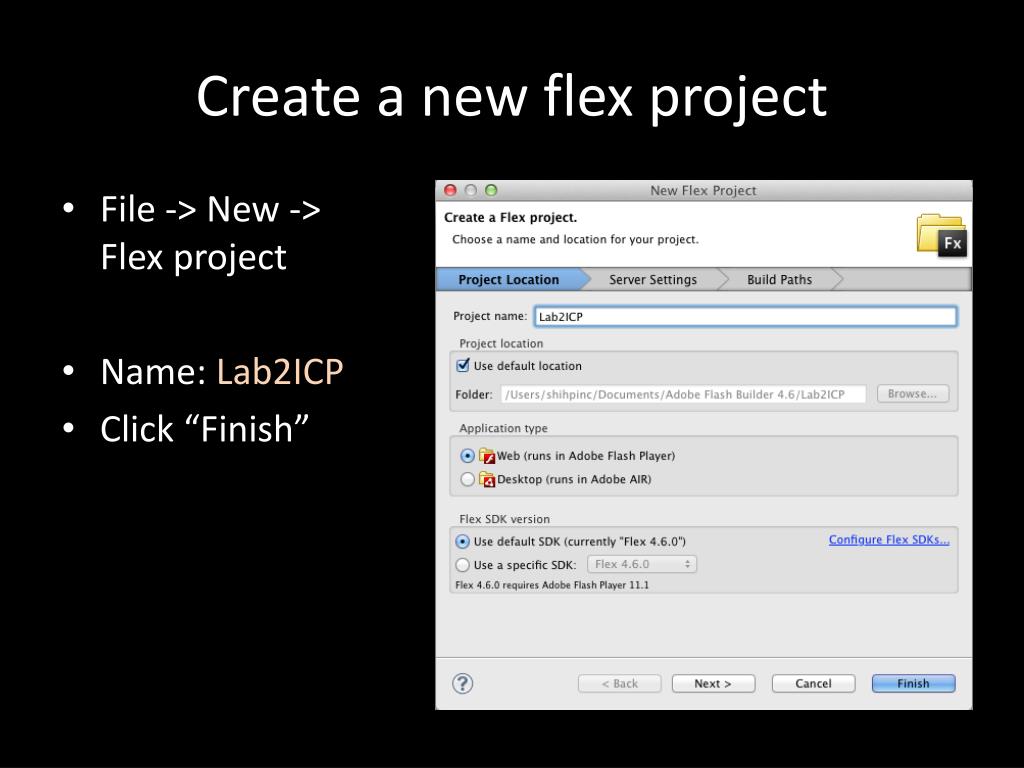Click the < Back button
1024x768 pixels.
pyautogui.click(x=619, y=683)
